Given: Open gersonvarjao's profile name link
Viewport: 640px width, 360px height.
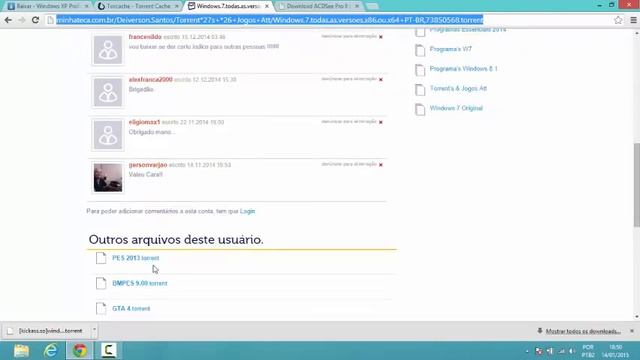Looking at the screenshot, I should (148, 165).
